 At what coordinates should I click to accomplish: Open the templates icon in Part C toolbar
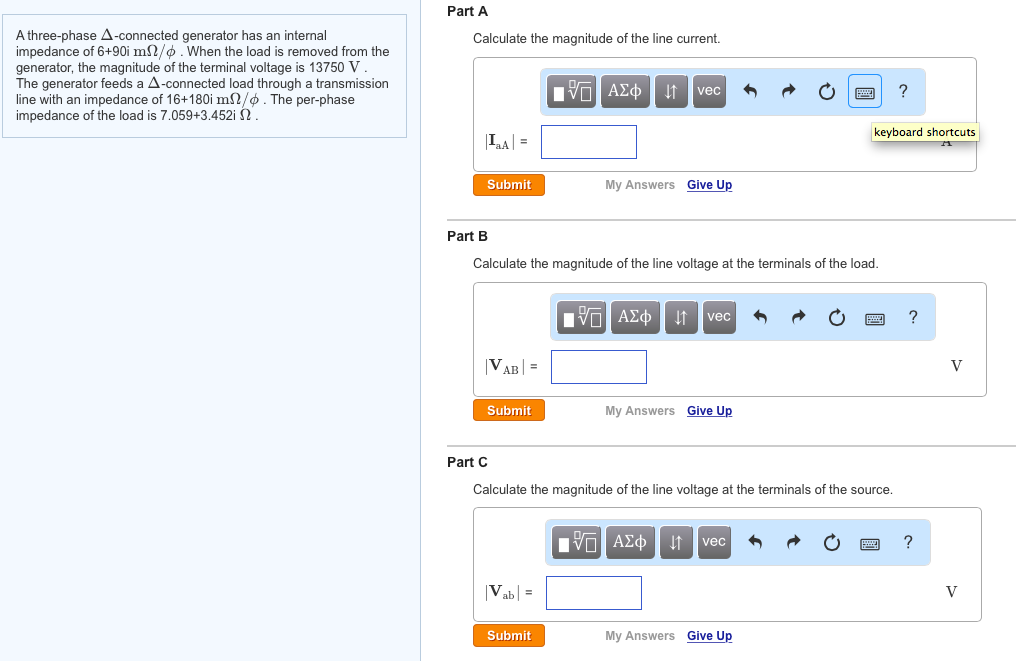pos(576,541)
